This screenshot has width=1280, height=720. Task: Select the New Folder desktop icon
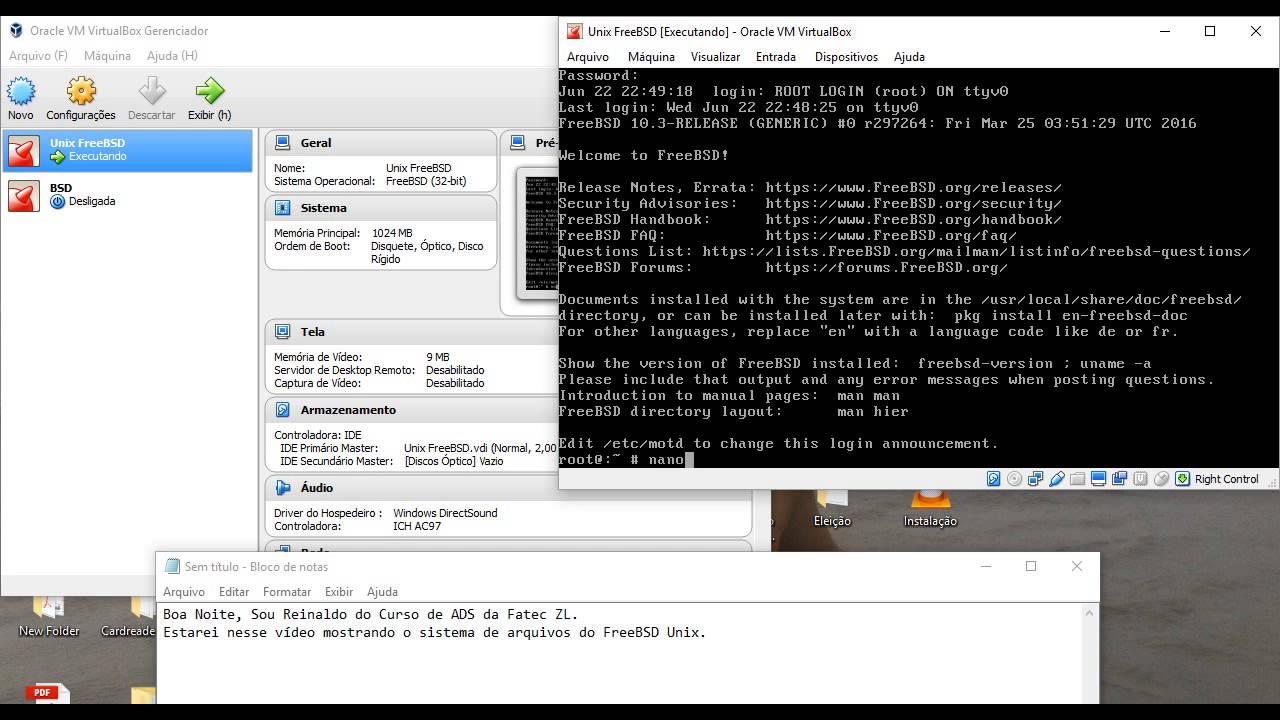tap(49, 617)
